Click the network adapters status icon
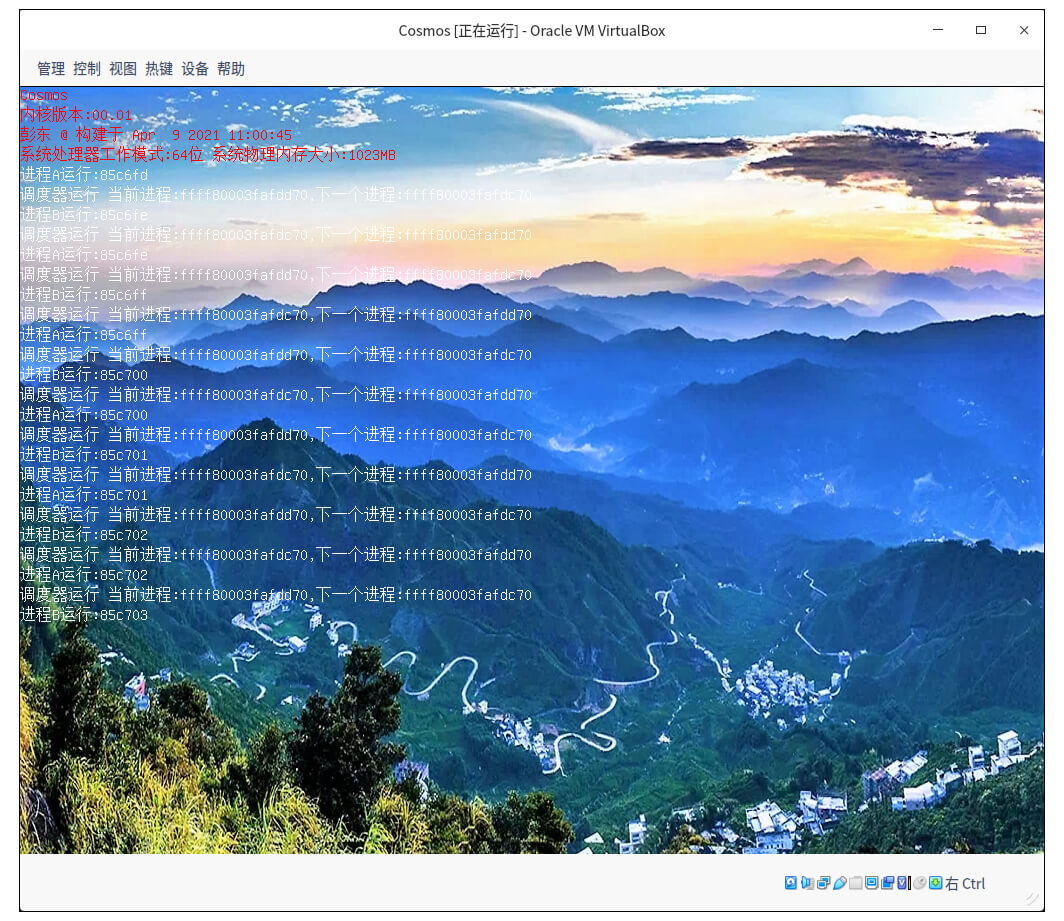Image resolution: width=1064 pixels, height=921 pixels. coord(823,882)
